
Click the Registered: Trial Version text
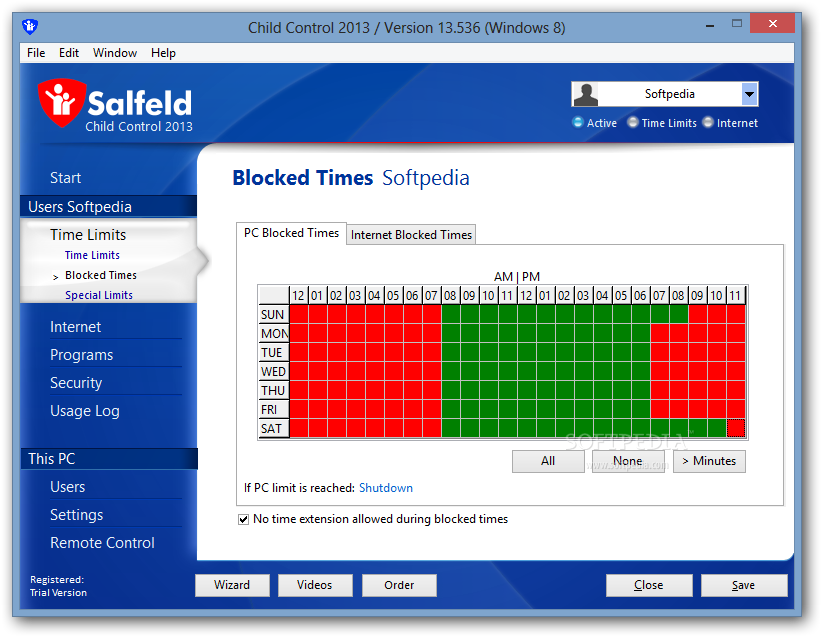click(x=58, y=586)
